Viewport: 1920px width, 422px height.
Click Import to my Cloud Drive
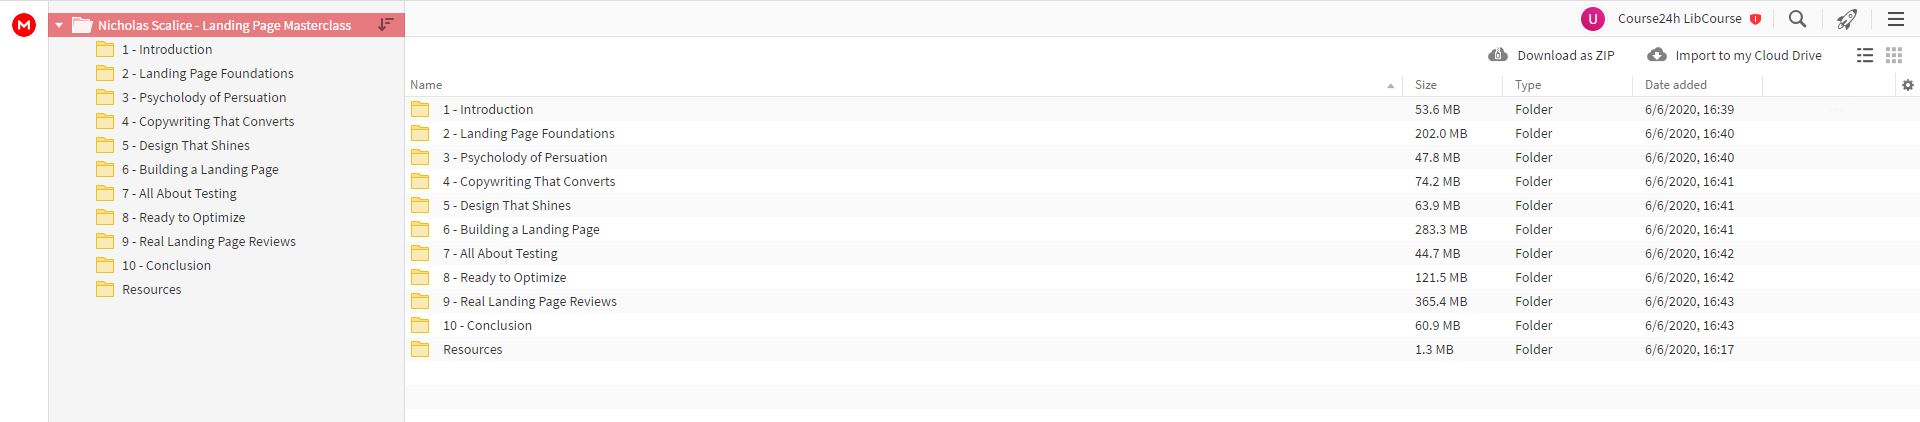[x=1735, y=56]
